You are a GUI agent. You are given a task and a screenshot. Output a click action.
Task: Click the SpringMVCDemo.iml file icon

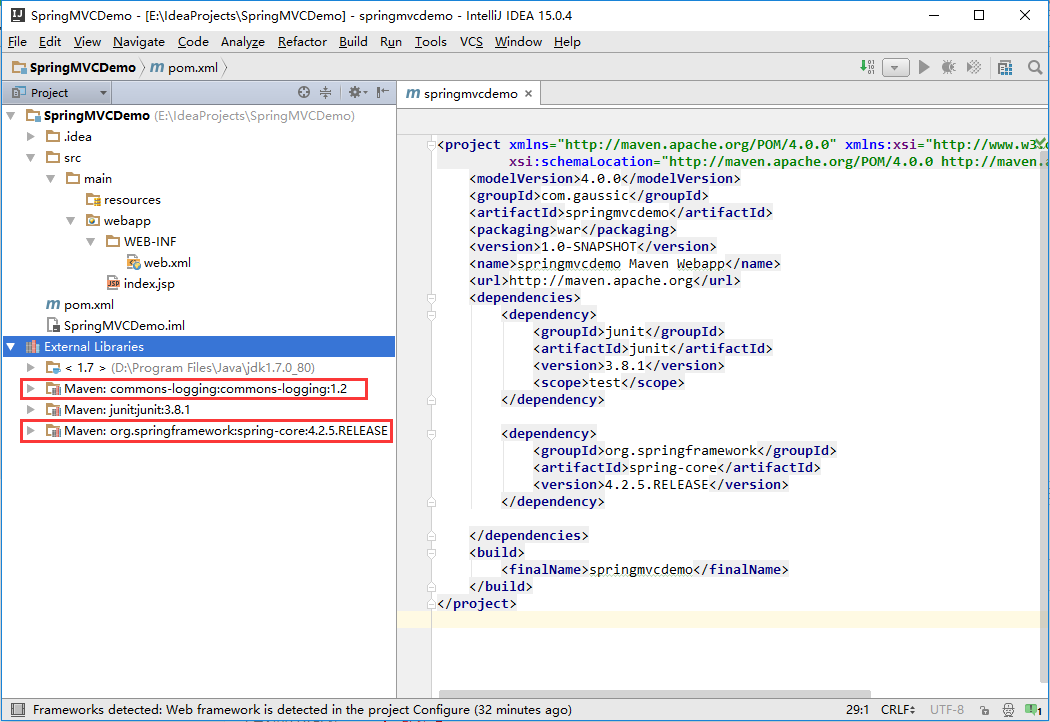tap(53, 326)
